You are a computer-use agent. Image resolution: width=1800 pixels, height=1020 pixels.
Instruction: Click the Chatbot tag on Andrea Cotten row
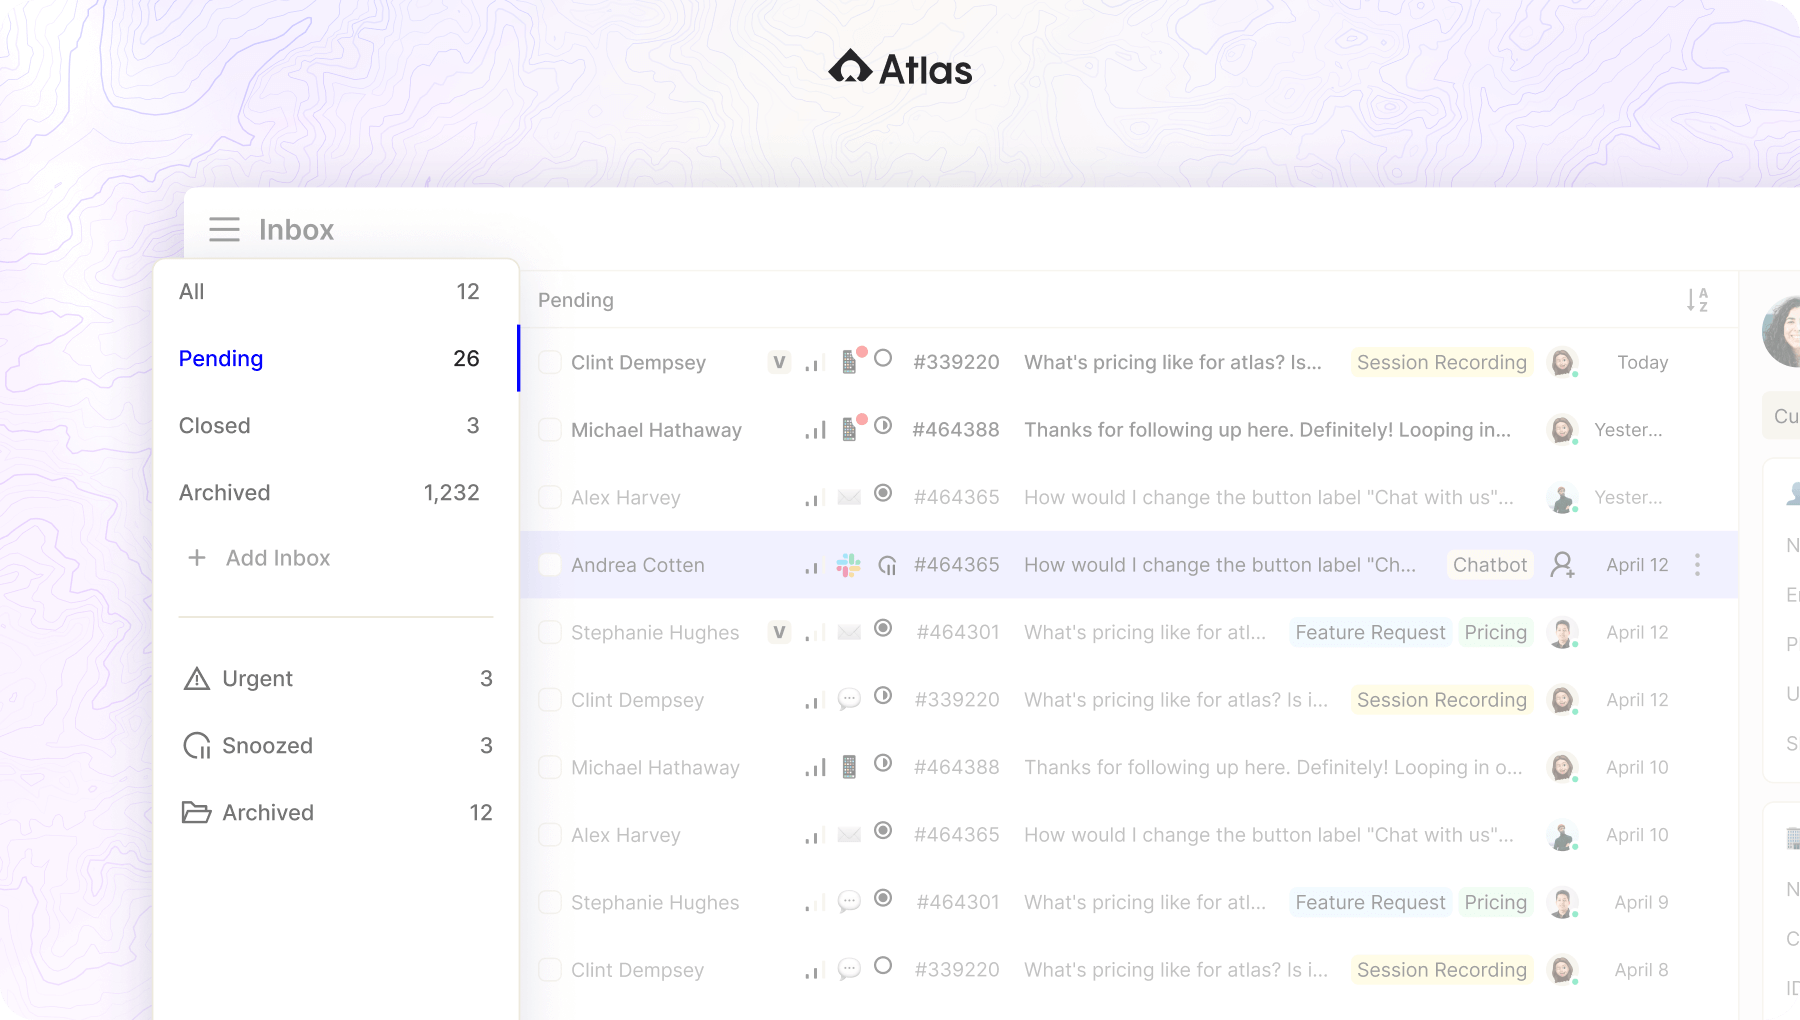[1489, 565]
